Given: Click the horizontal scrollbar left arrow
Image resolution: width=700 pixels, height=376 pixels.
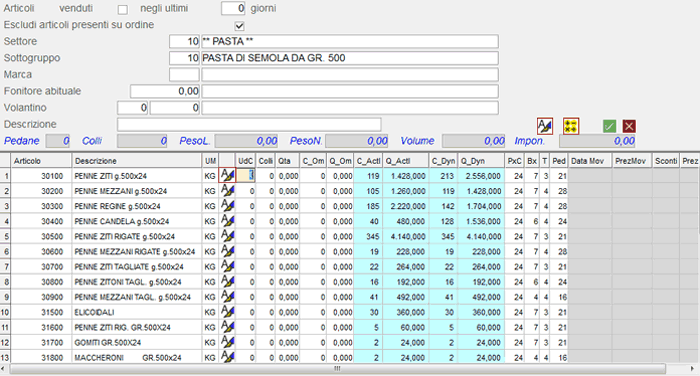Looking at the screenshot, I should click(x=4, y=369).
